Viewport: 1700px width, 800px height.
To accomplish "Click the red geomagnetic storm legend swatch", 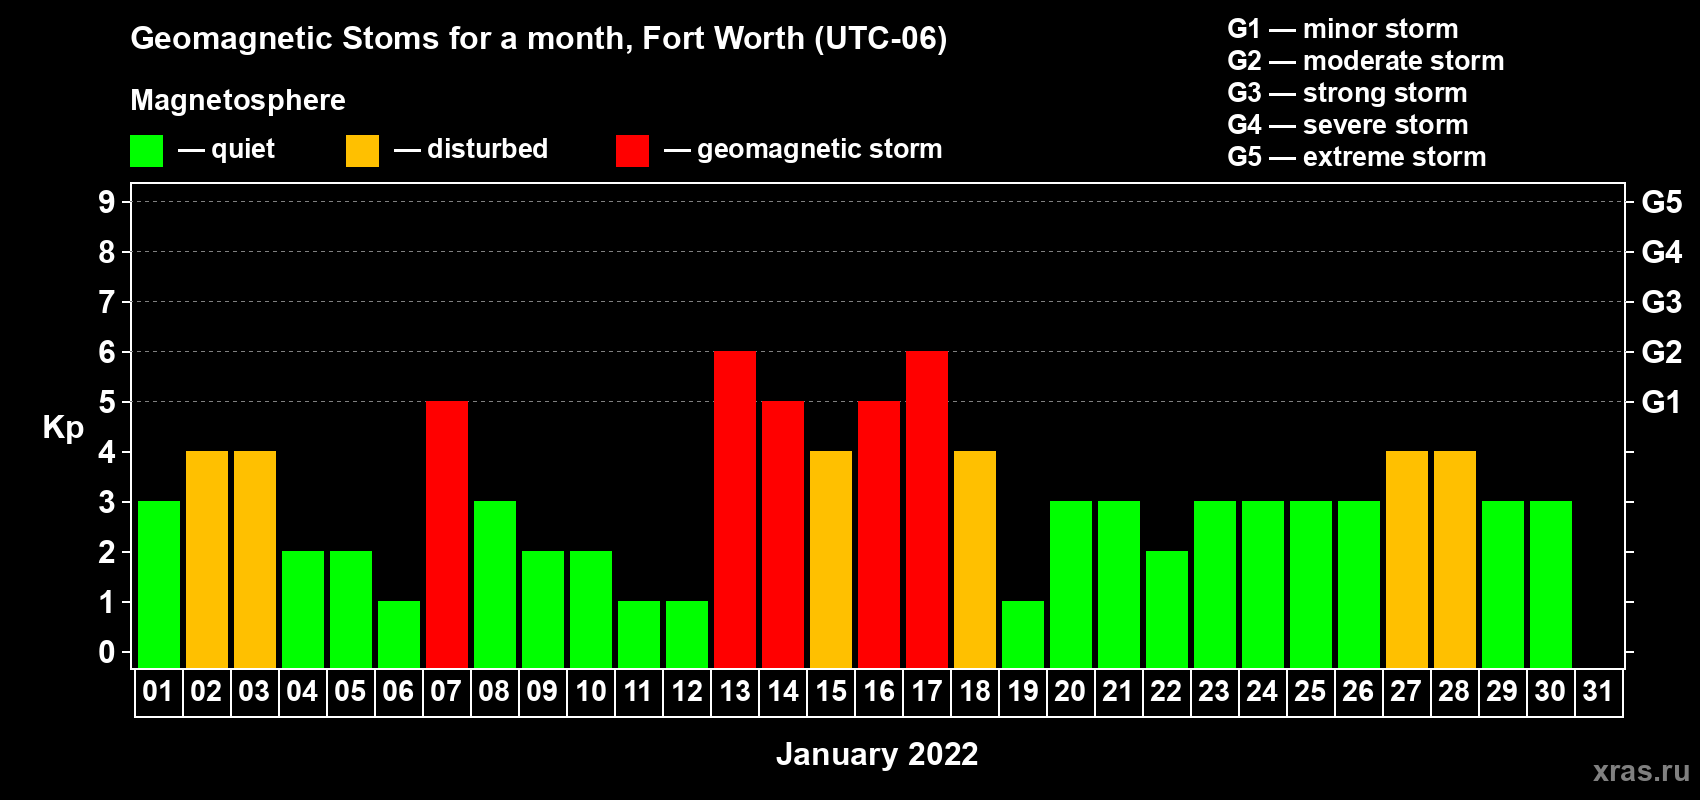I will click(x=632, y=151).
